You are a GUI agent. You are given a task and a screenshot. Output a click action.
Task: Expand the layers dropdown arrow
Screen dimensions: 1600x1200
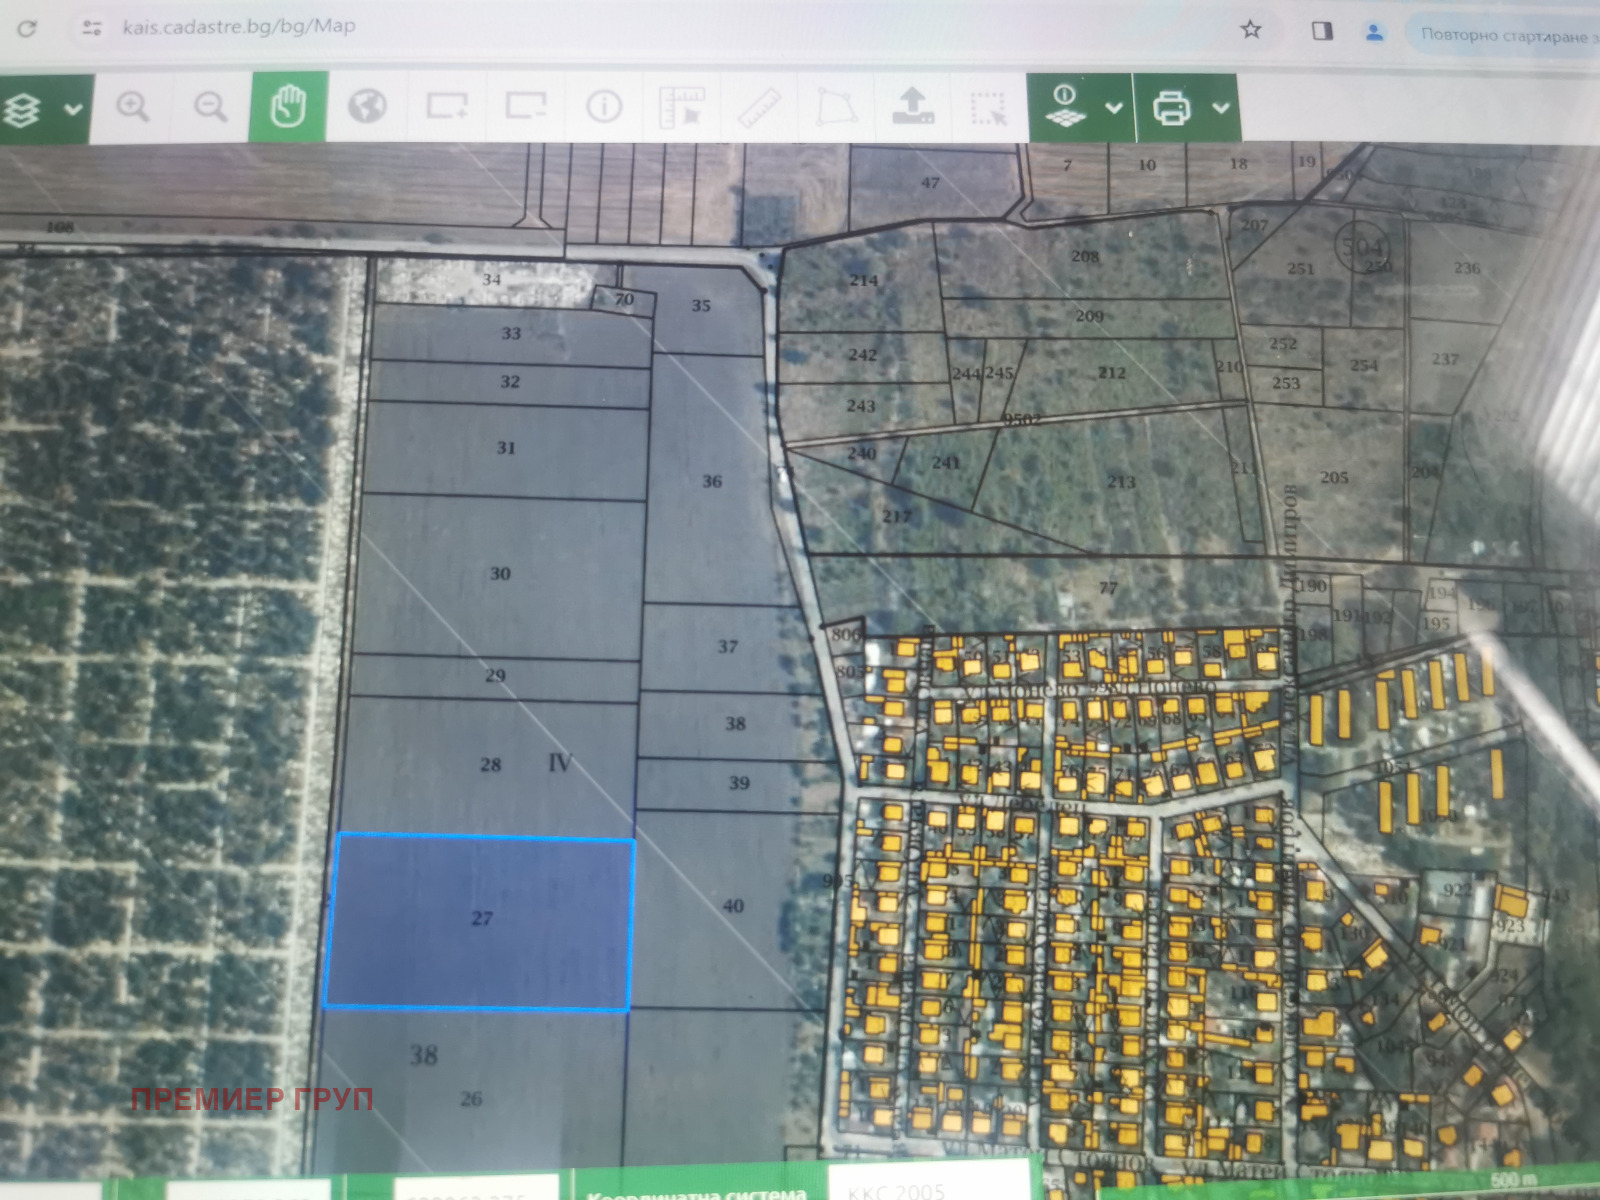tap(73, 109)
